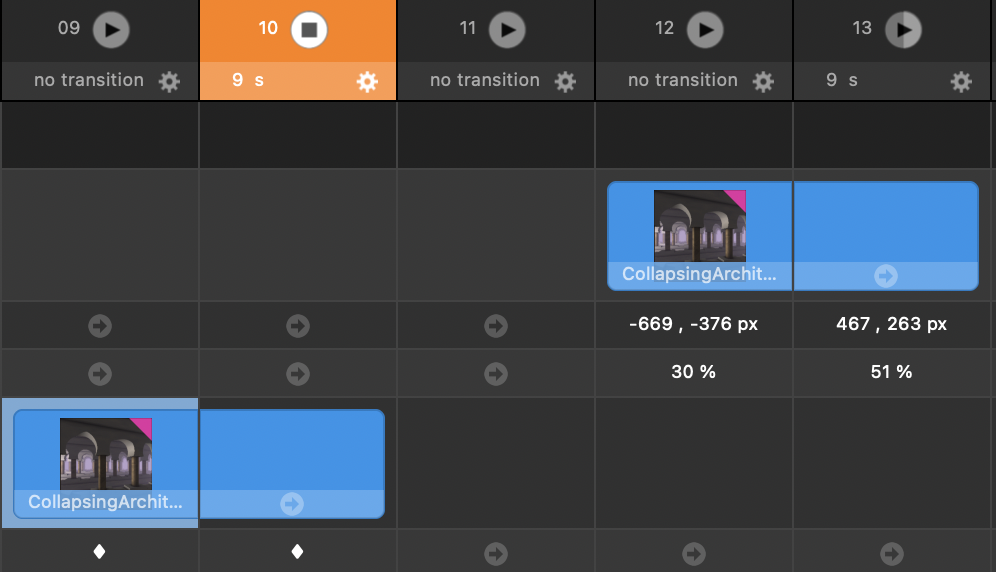Select the 51 % scale value
Viewport: 996px width, 572px height.
891,372
